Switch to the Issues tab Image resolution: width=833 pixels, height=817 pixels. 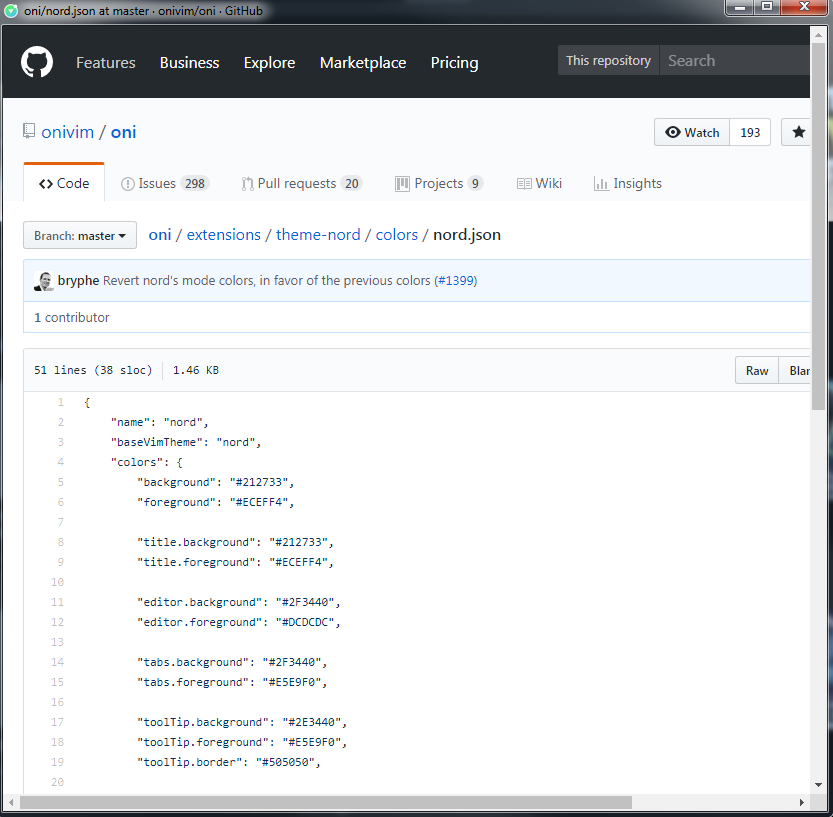coord(156,183)
